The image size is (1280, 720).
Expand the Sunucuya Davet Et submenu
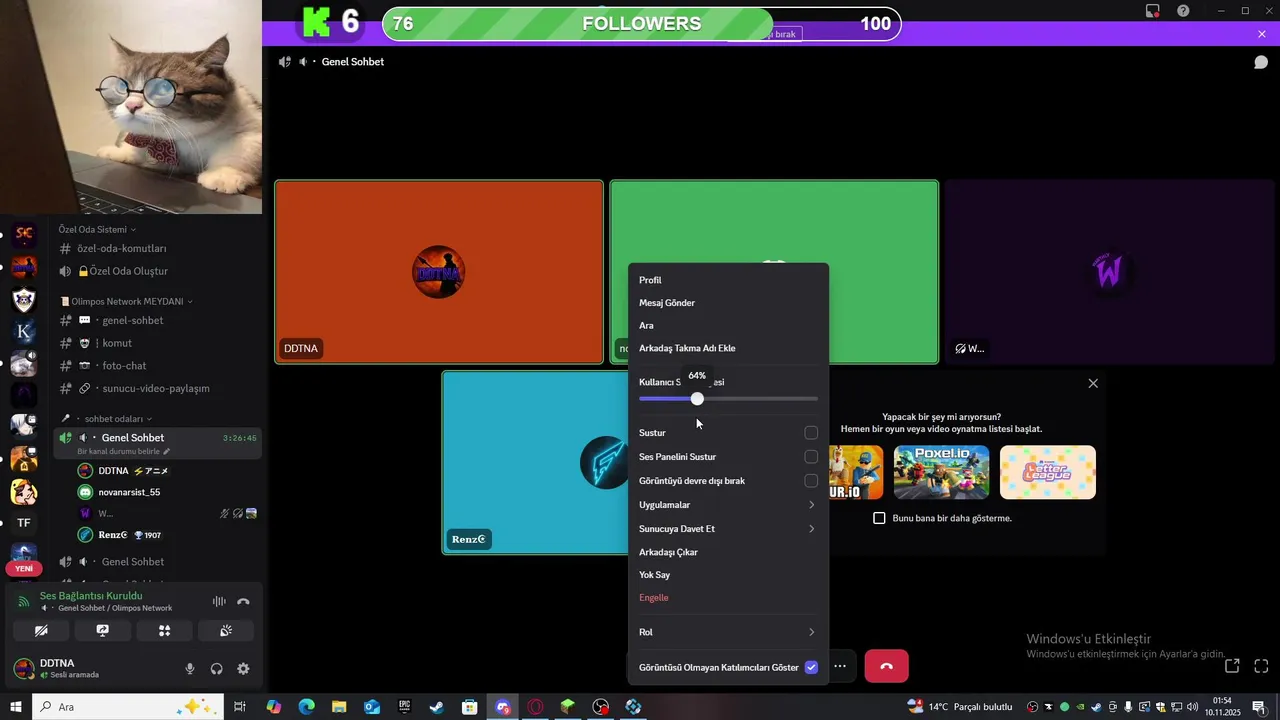coord(728,529)
